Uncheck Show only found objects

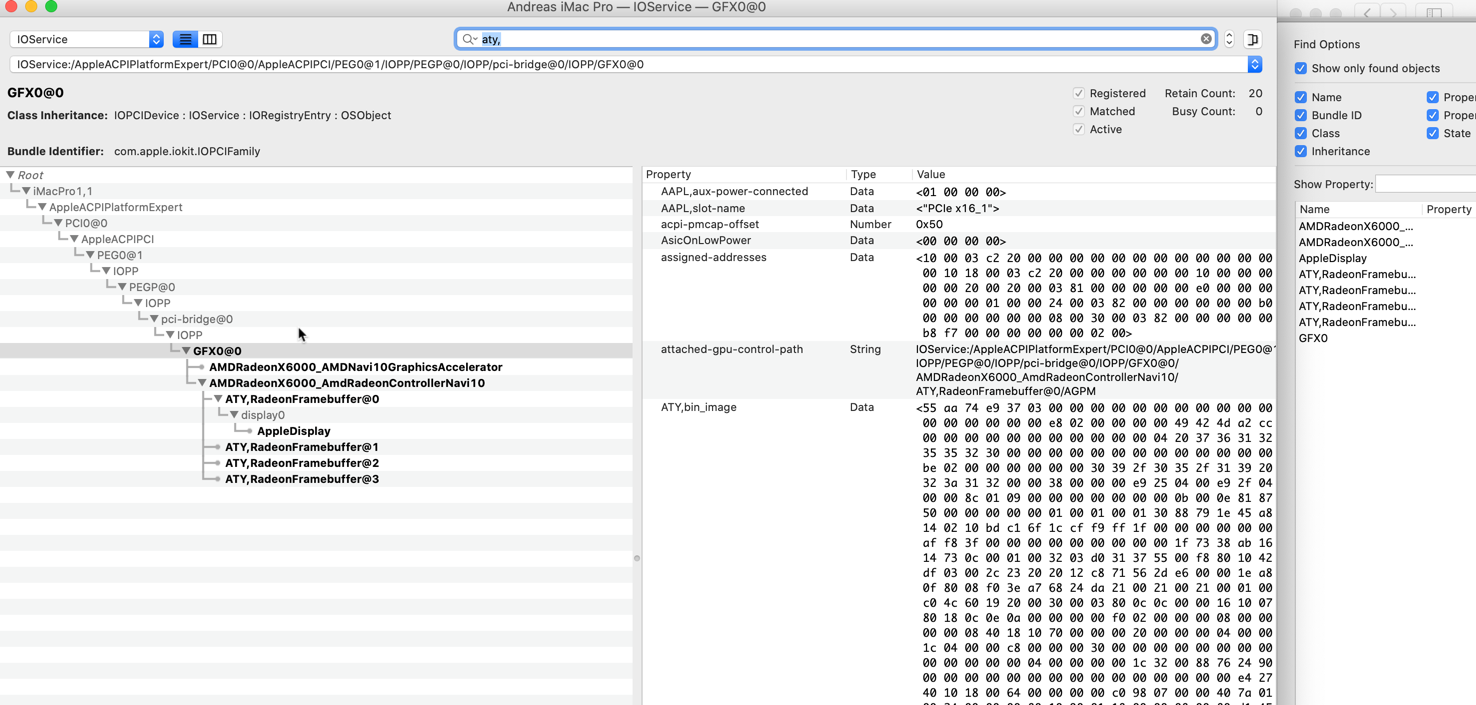pos(1301,68)
